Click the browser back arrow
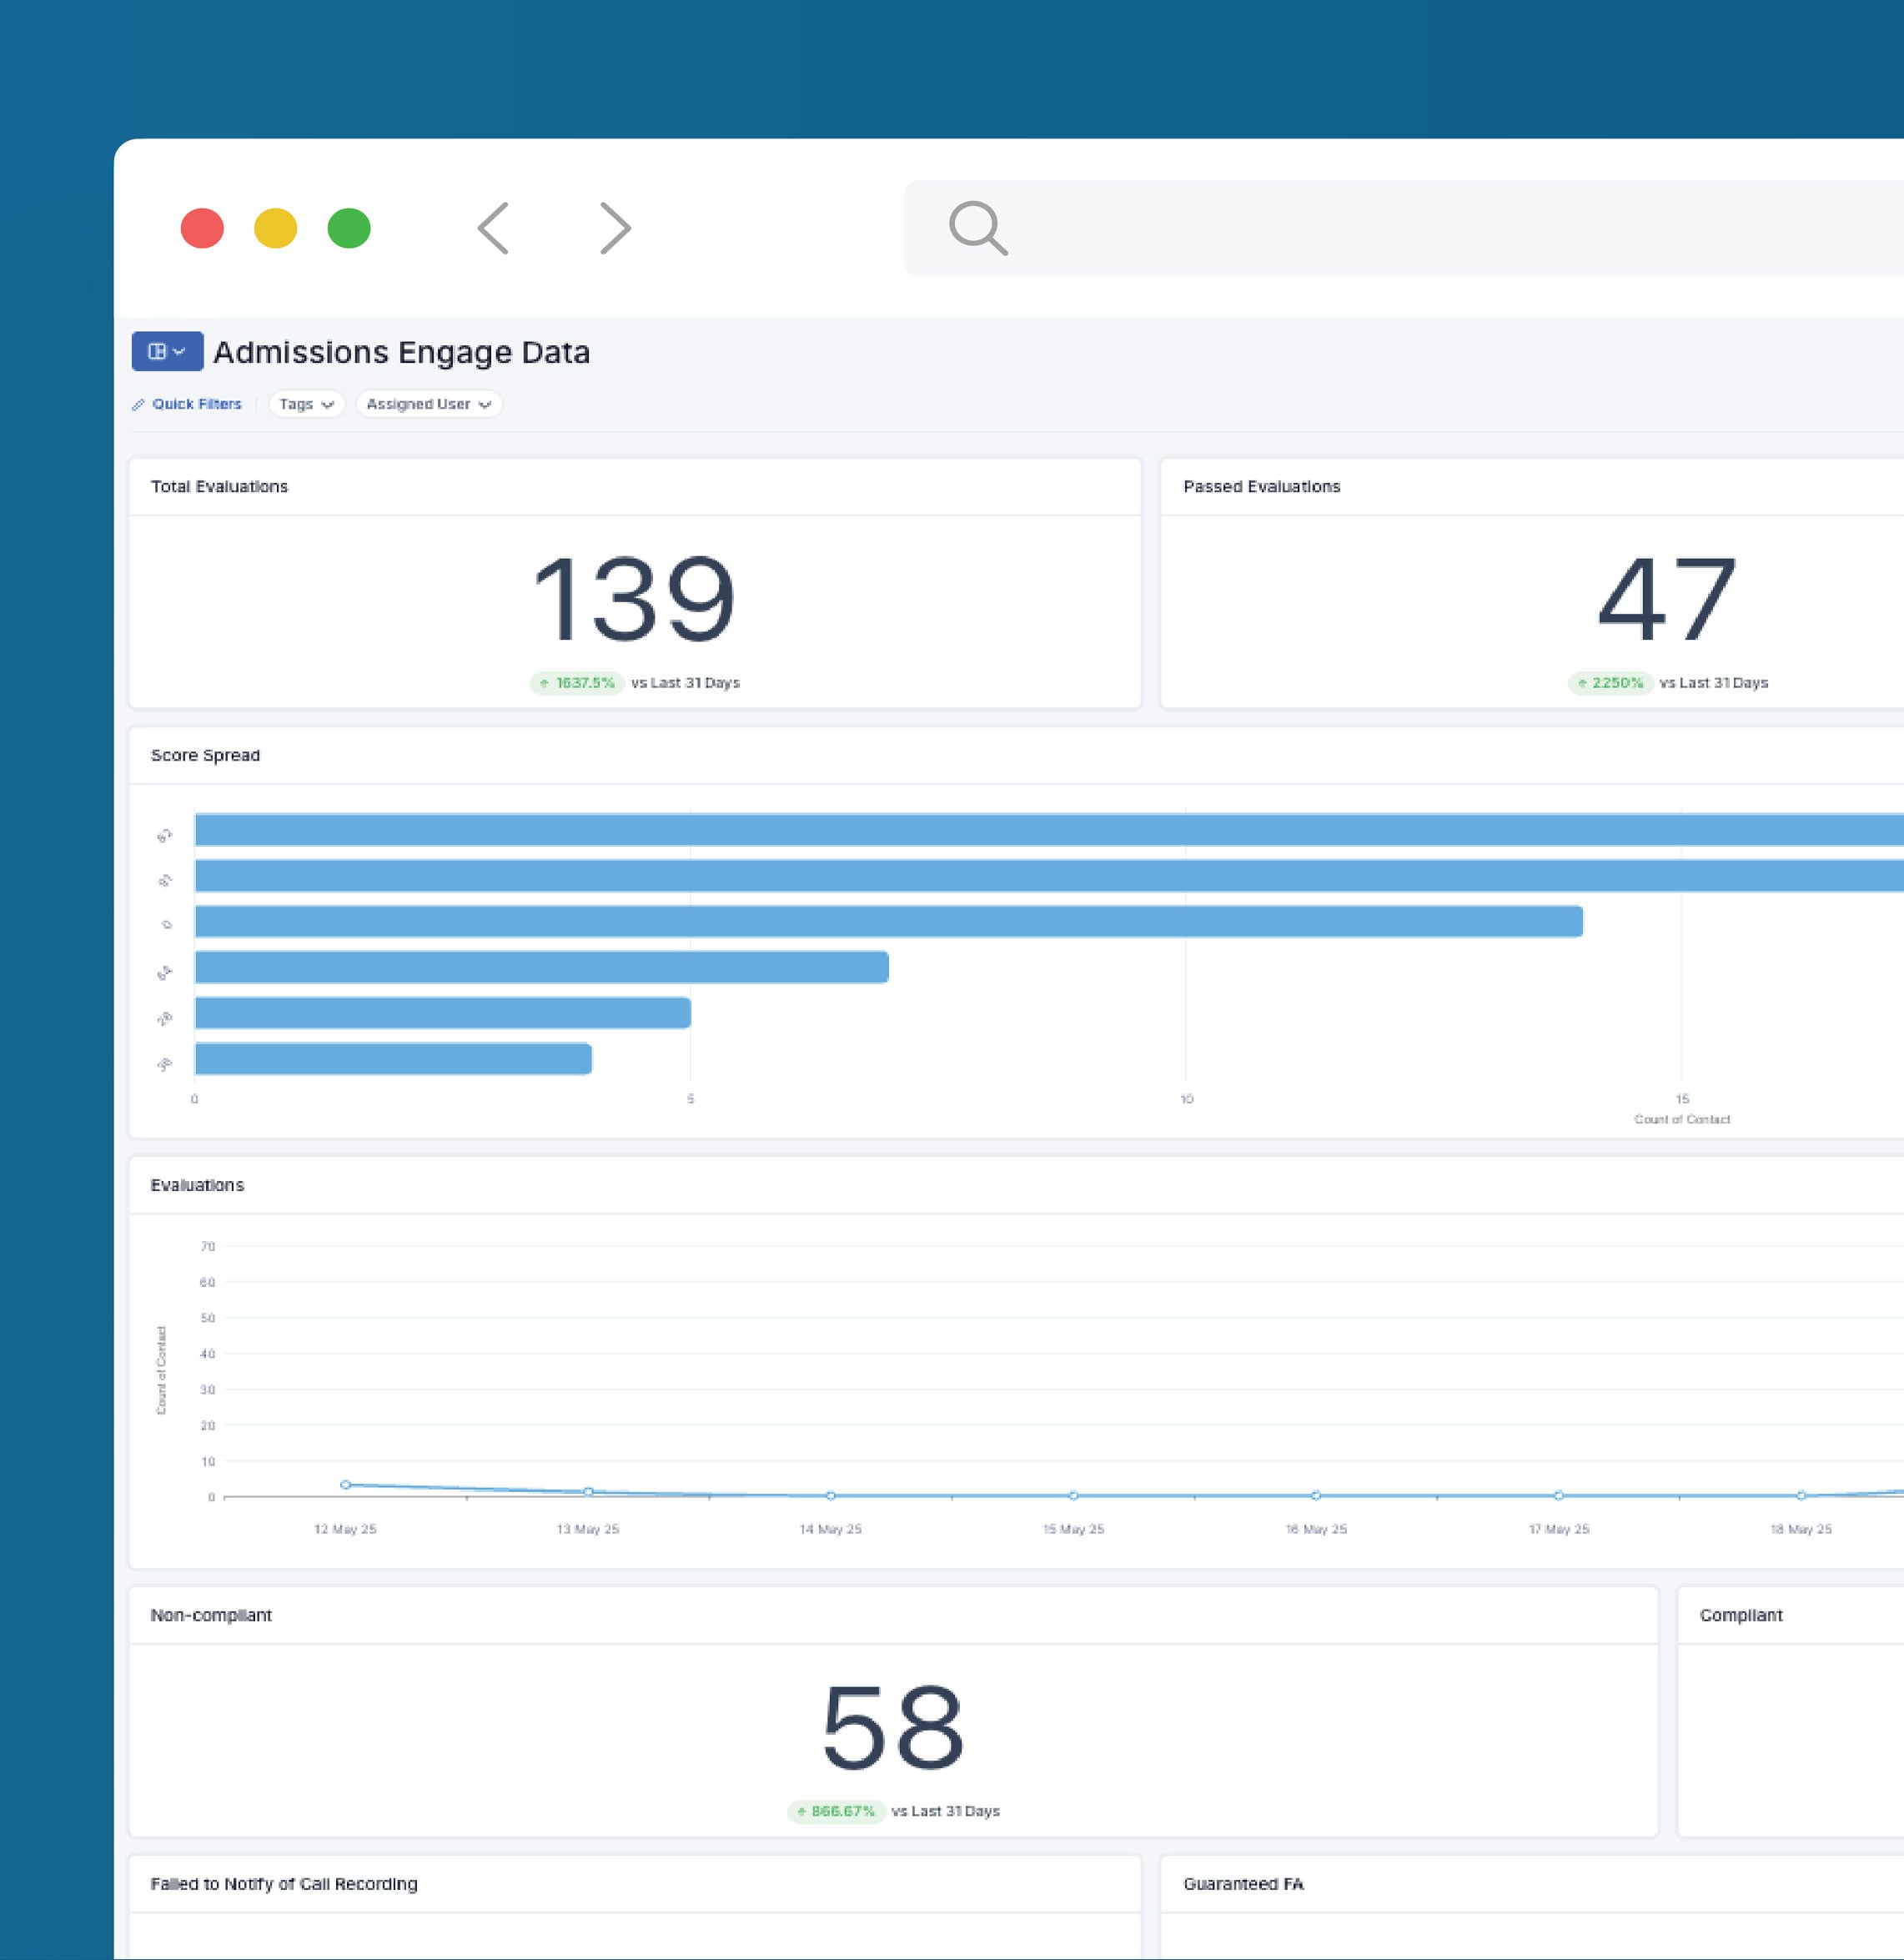1904x1960 pixels. tap(493, 228)
